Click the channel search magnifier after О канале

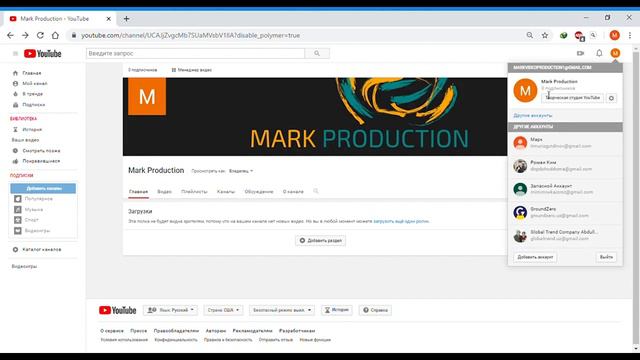coord(316,191)
